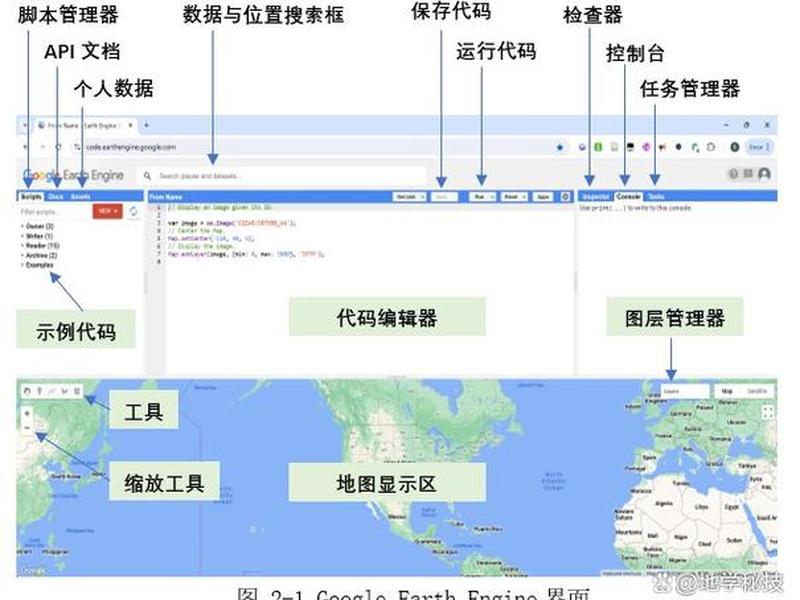Click the Apps button
Screen dimensions: 800x600
tap(543, 196)
